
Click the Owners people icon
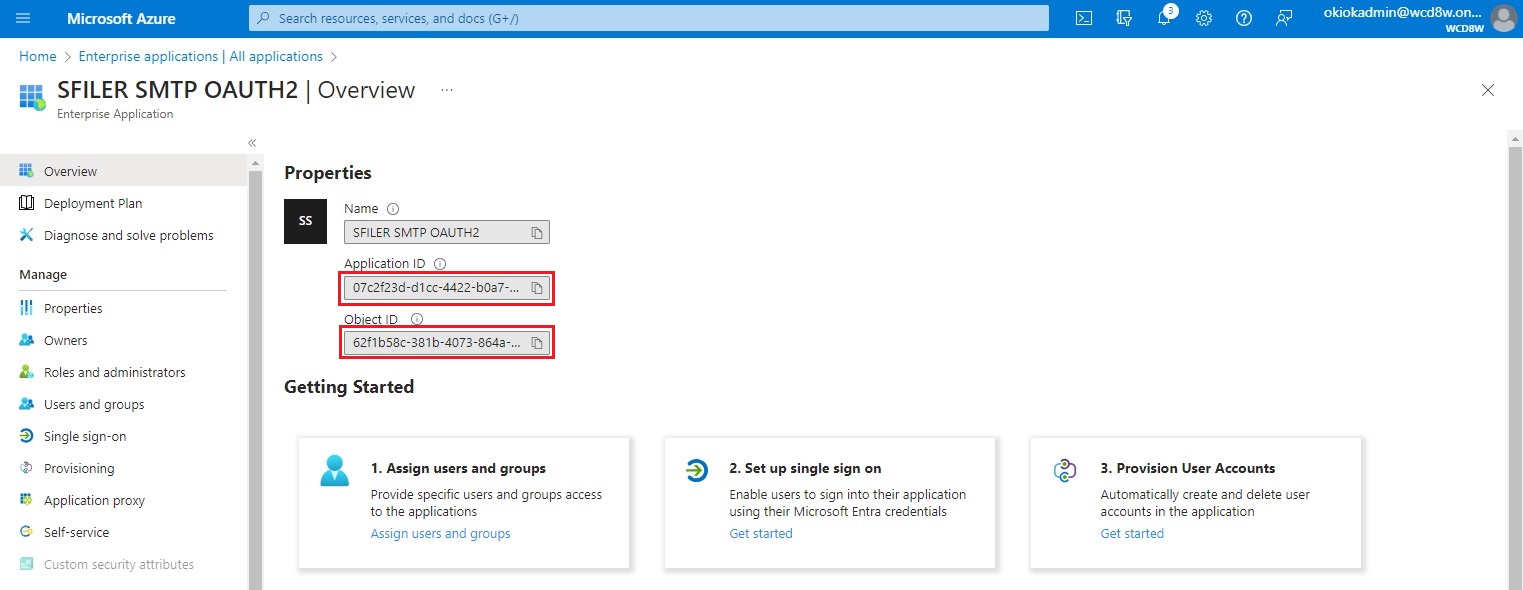27,340
